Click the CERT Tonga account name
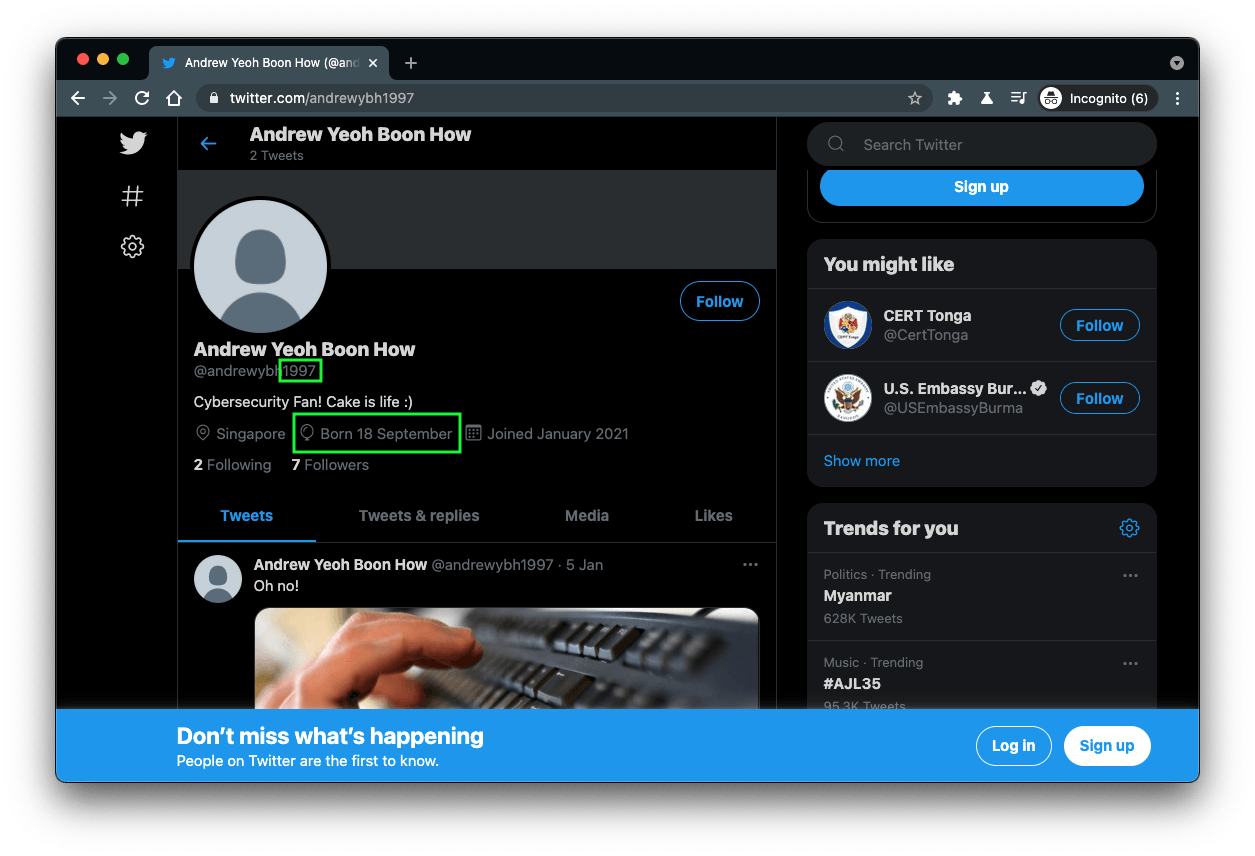 pos(927,316)
